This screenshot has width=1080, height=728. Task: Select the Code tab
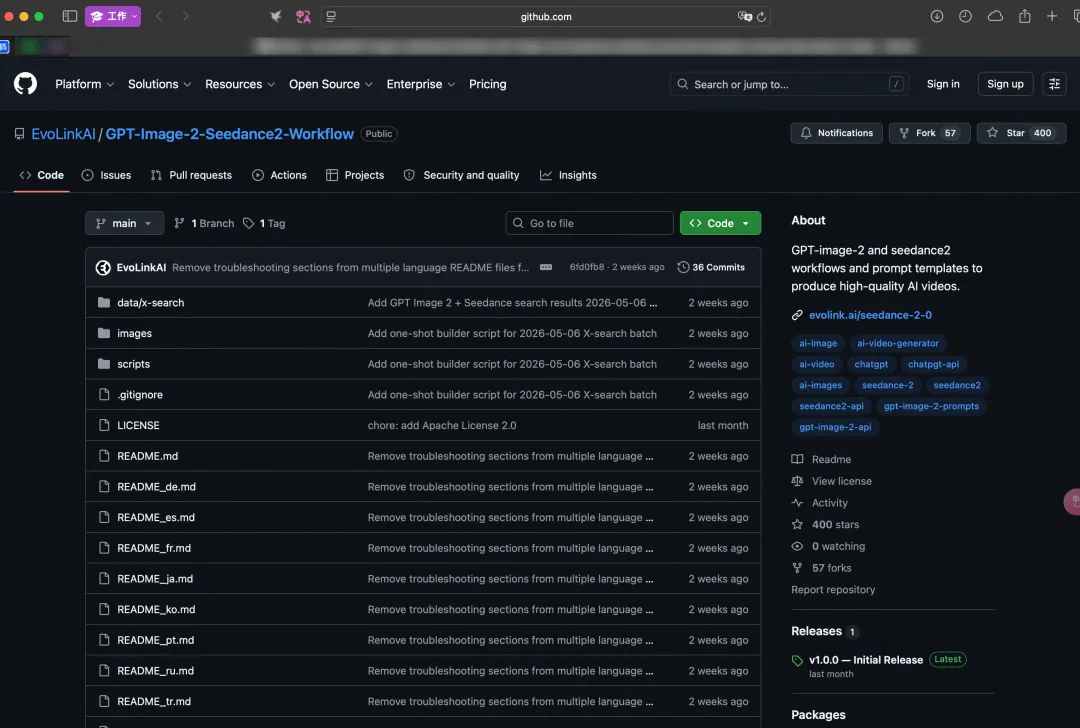[41, 175]
